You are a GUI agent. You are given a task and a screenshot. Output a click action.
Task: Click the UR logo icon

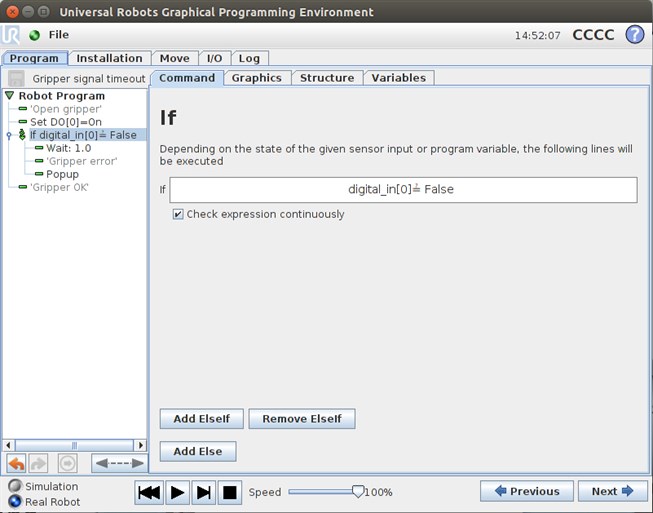[10, 35]
